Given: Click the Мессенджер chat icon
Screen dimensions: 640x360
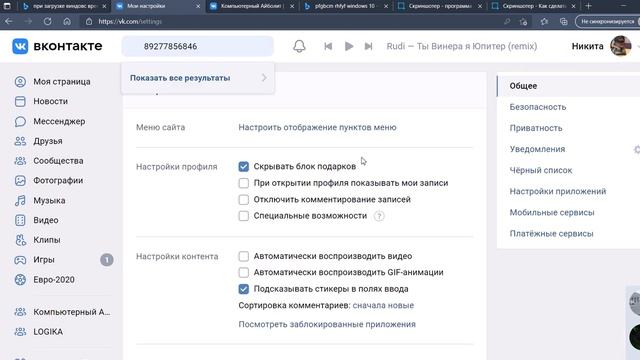Looking at the screenshot, I should click(20, 121).
